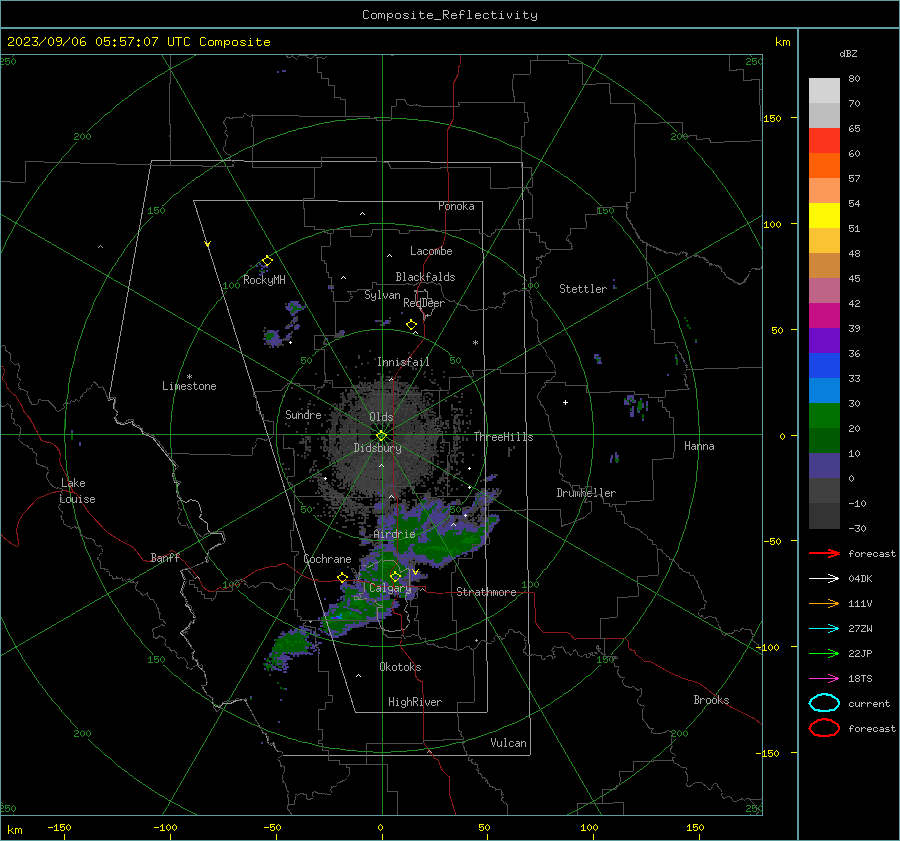Click the Innisfail town label
Image resolution: width=900 pixels, height=841 pixels.
tap(403, 362)
